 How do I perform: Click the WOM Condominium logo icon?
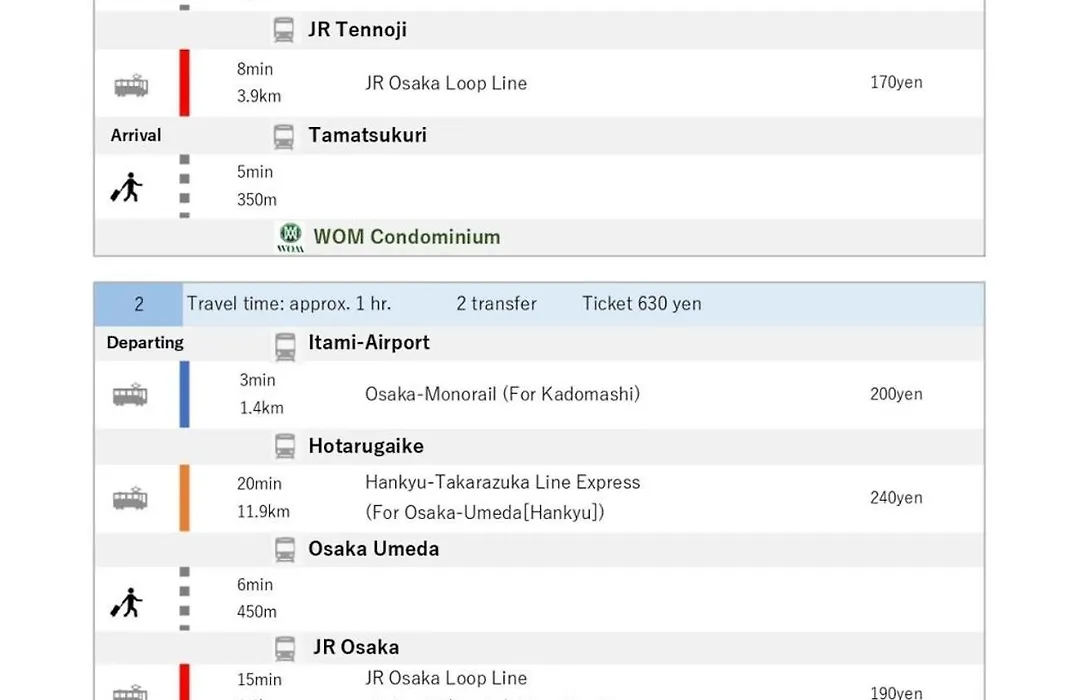(290, 237)
